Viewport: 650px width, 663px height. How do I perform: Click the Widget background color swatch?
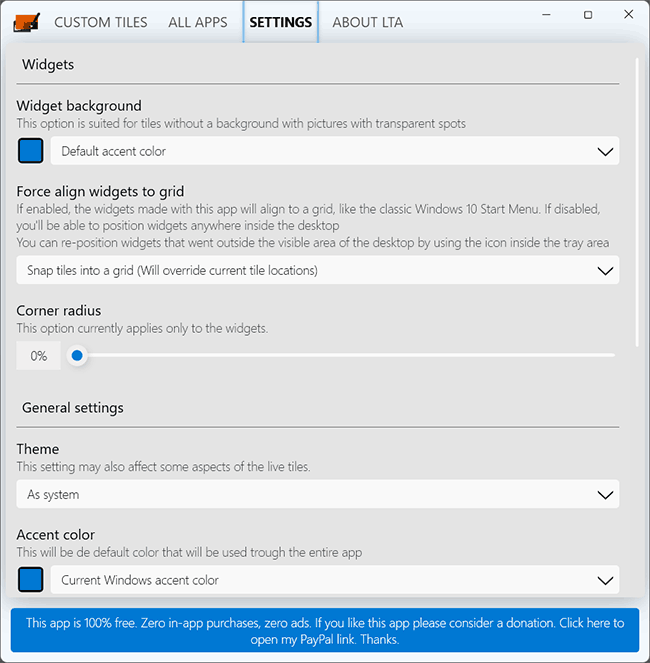point(30,151)
